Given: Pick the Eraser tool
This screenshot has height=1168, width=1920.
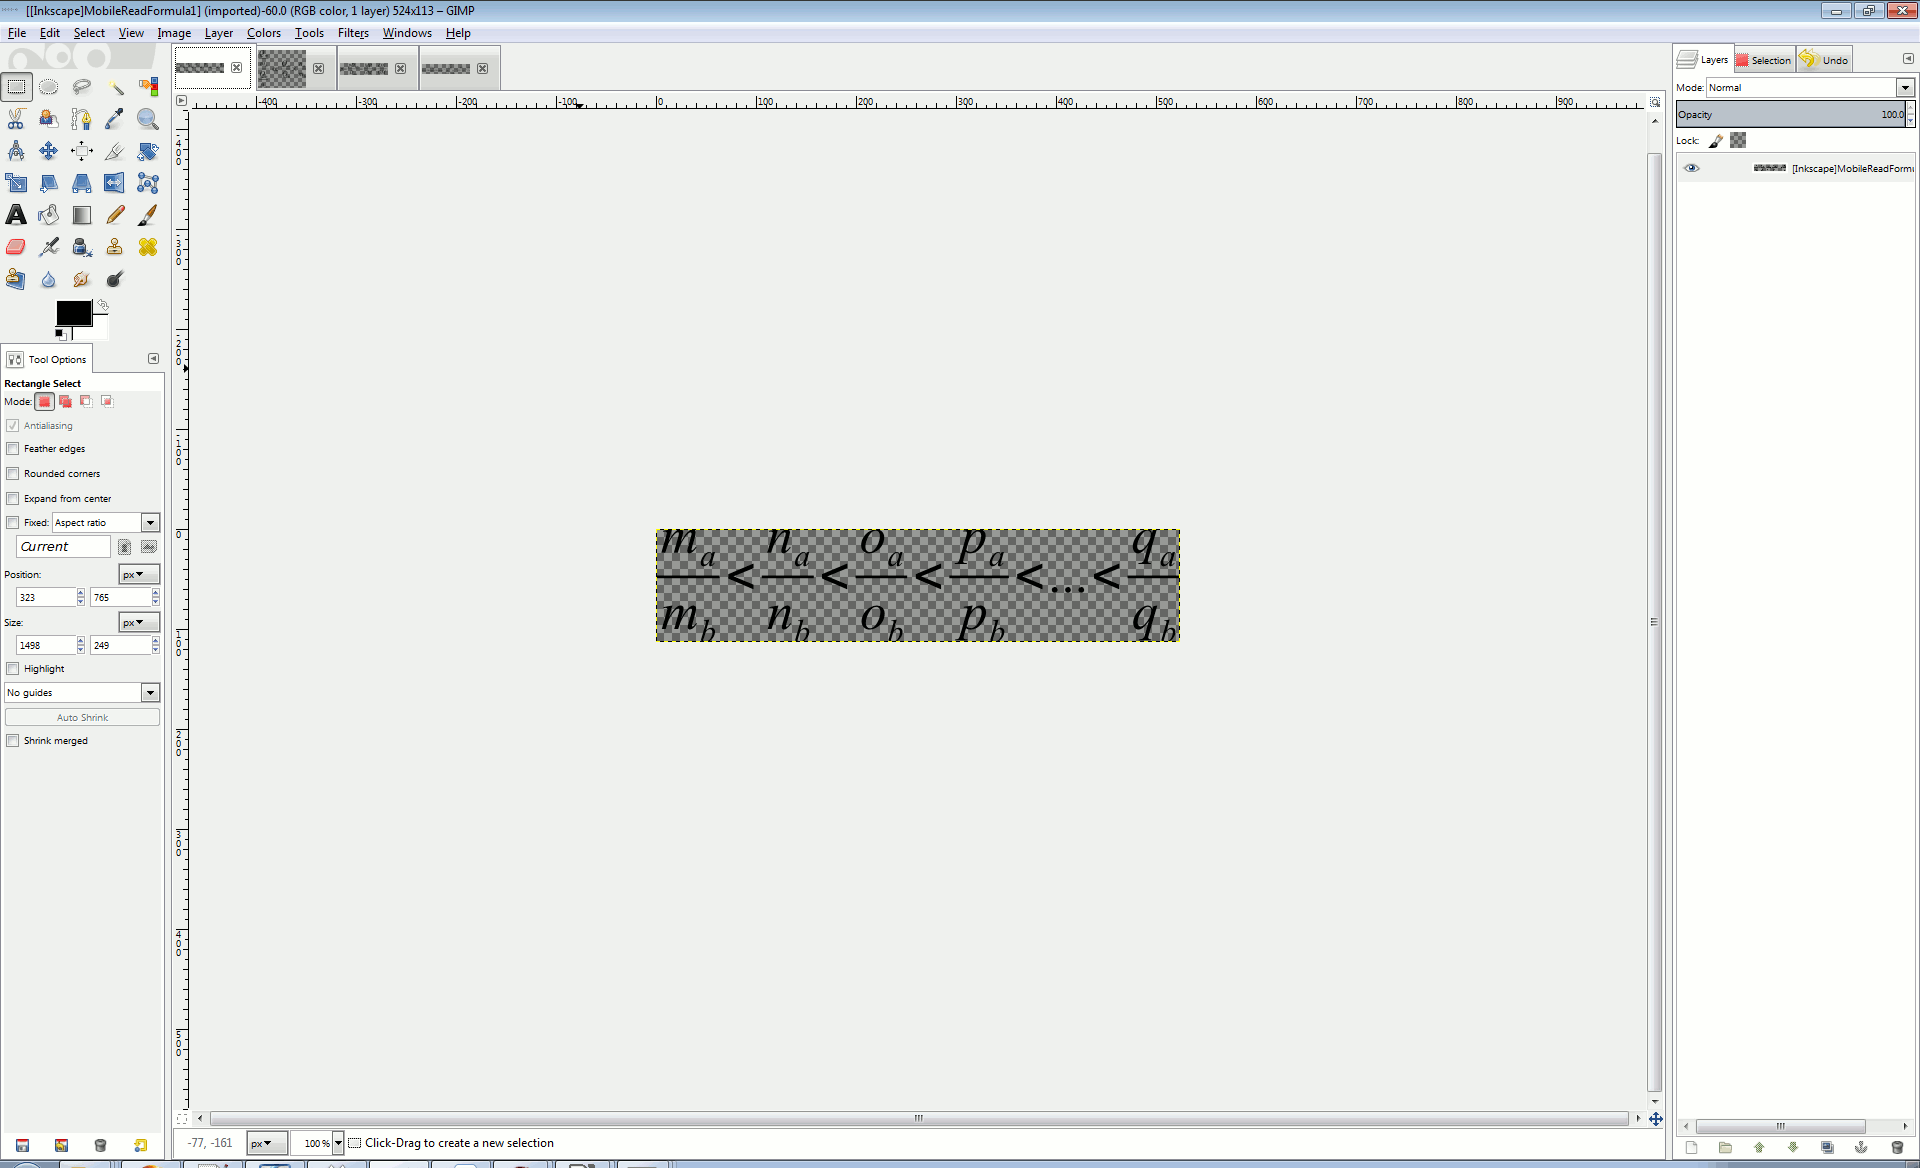Looking at the screenshot, I should click(16, 247).
